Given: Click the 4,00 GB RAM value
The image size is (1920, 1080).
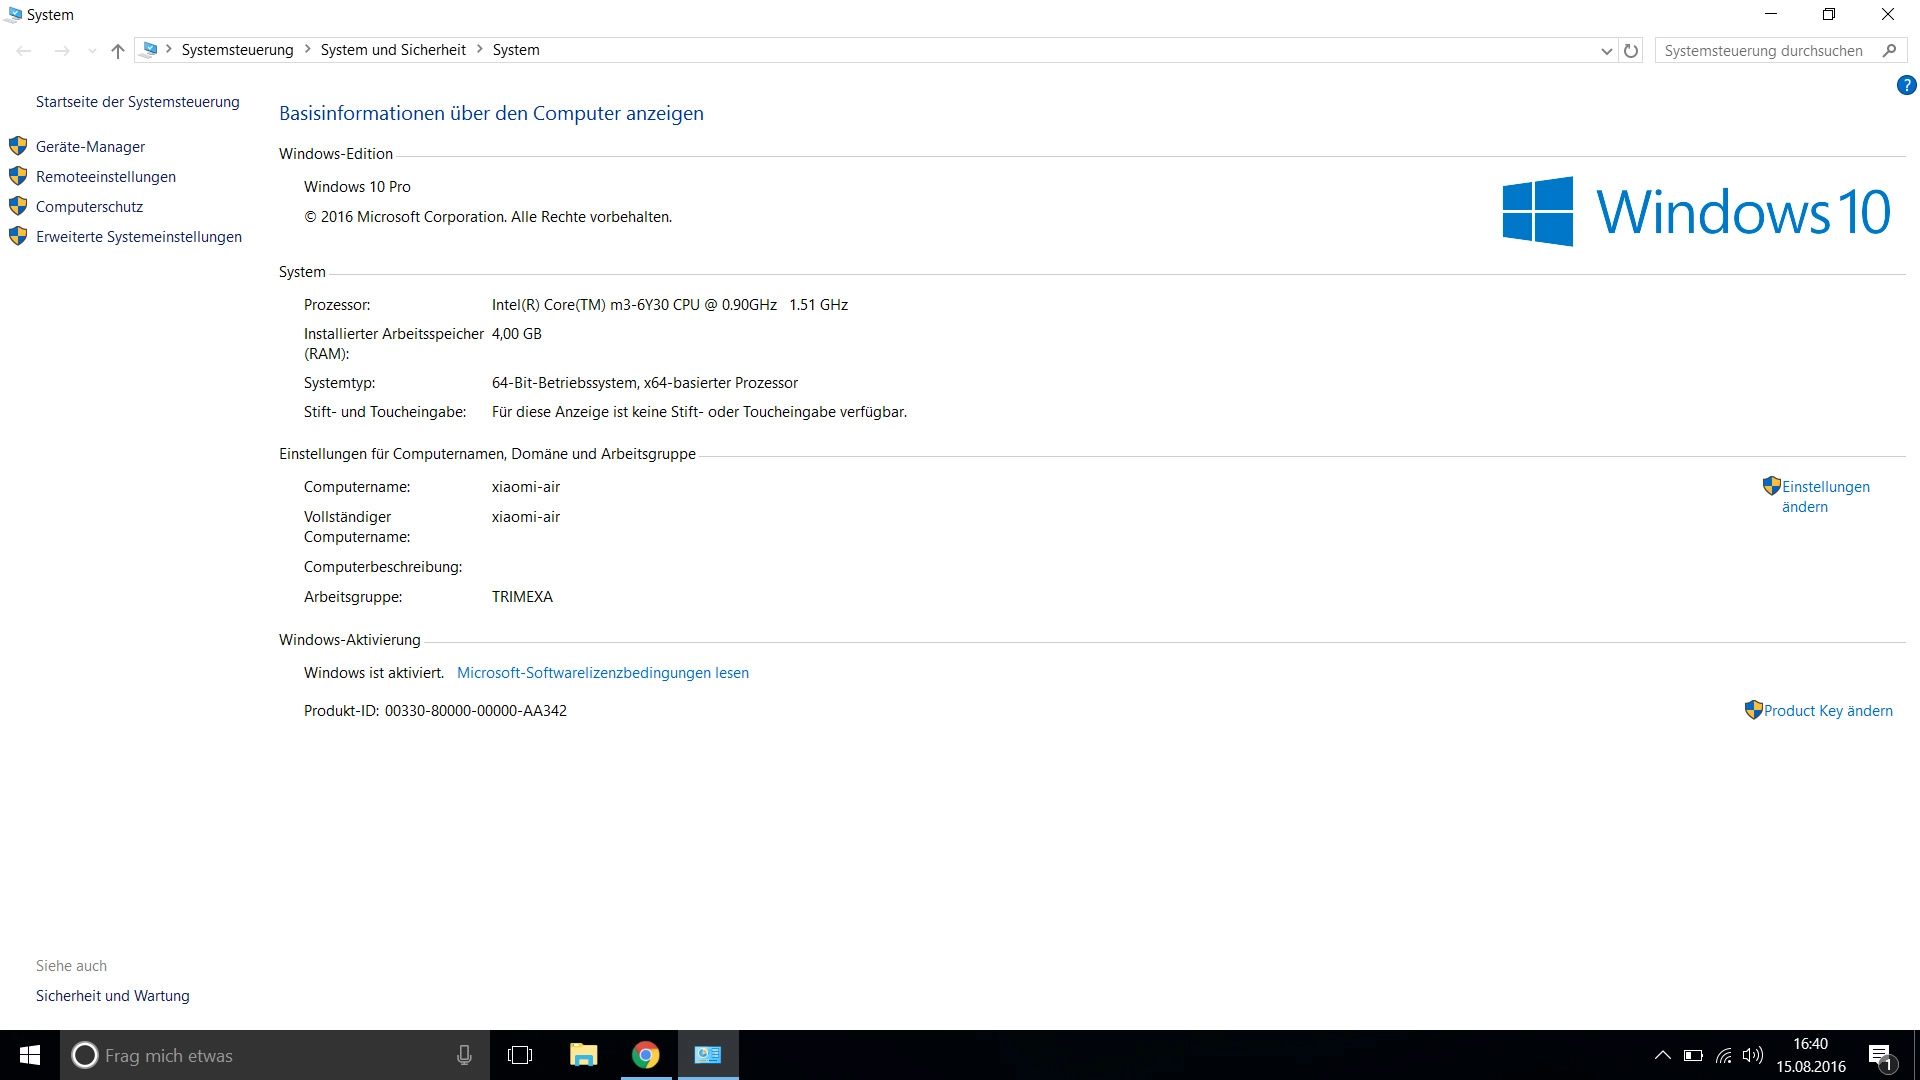Looking at the screenshot, I should pyautogui.click(x=517, y=334).
